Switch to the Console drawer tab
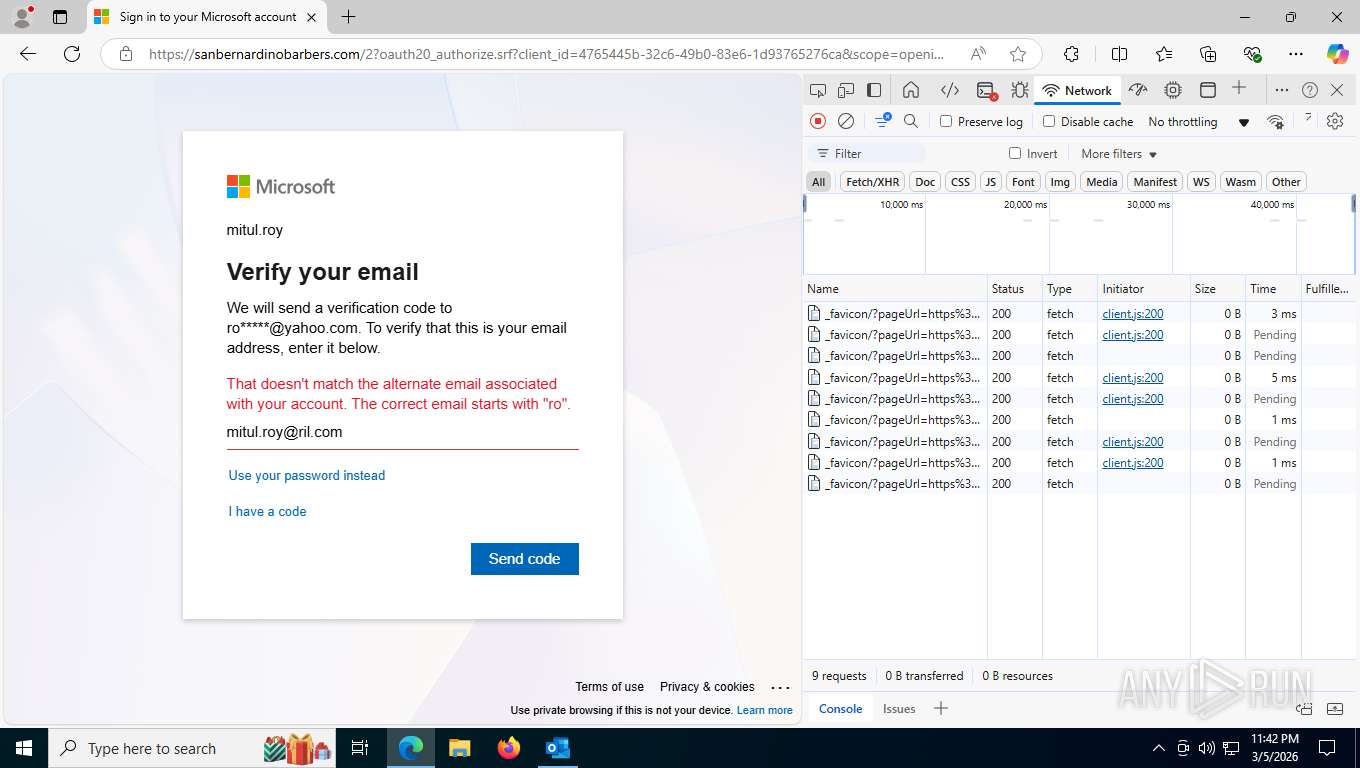 click(840, 708)
